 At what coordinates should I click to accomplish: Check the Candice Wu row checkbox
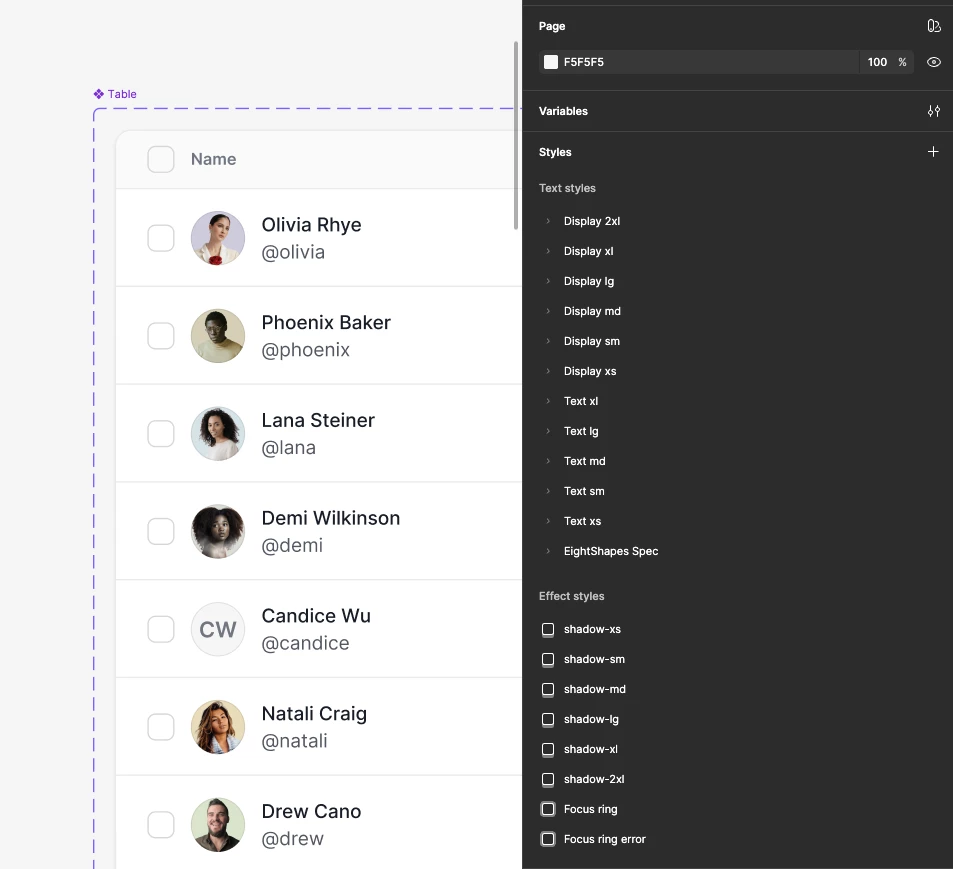pos(161,630)
